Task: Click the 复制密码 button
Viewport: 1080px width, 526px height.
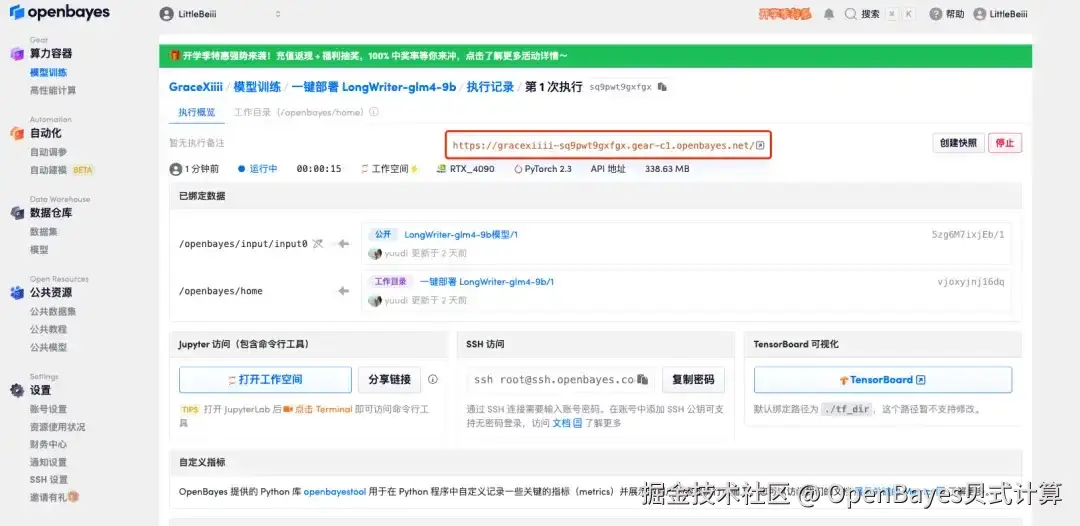Action: [693, 379]
